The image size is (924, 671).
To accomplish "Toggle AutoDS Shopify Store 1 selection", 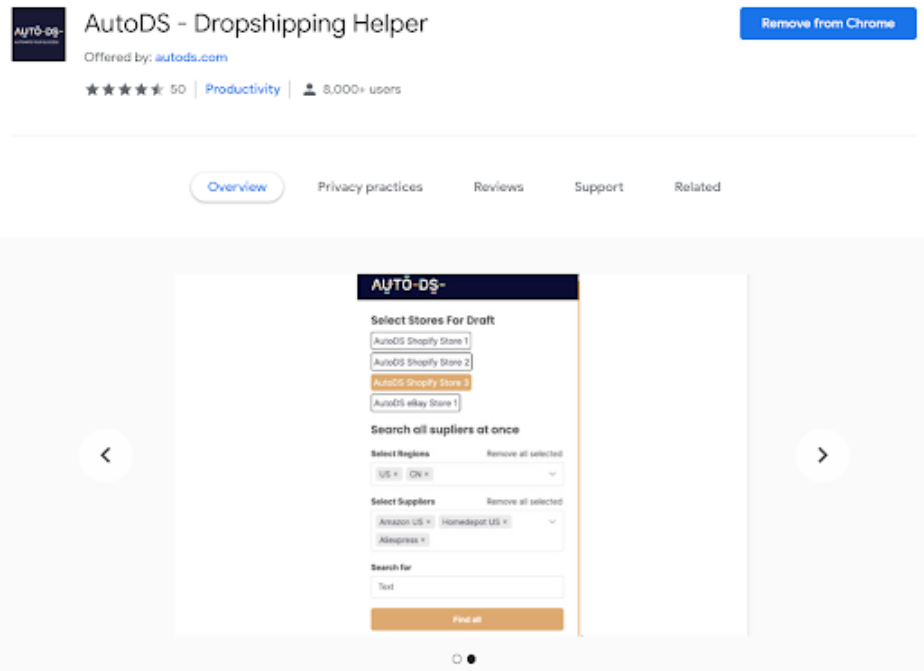I will (421, 341).
